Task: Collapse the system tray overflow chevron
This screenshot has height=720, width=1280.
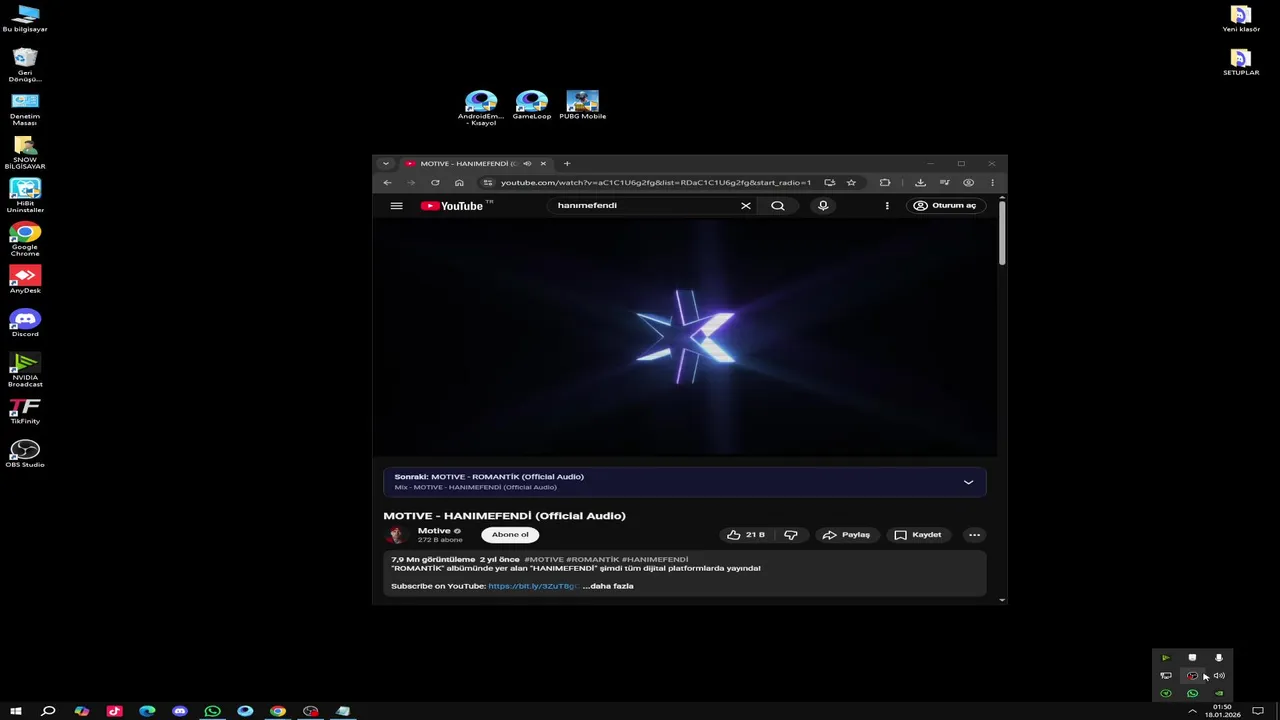Action: pyautogui.click(x=1192, y=711)
